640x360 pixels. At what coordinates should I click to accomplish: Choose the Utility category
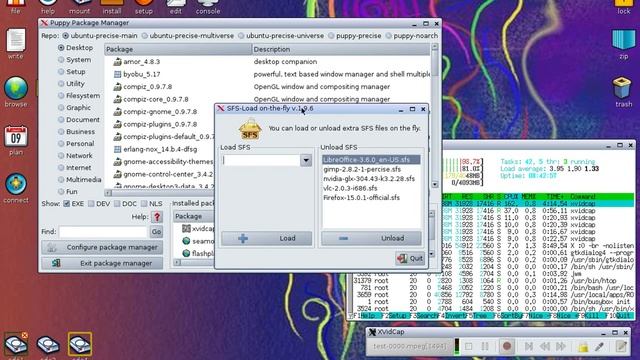click(71, 84)
